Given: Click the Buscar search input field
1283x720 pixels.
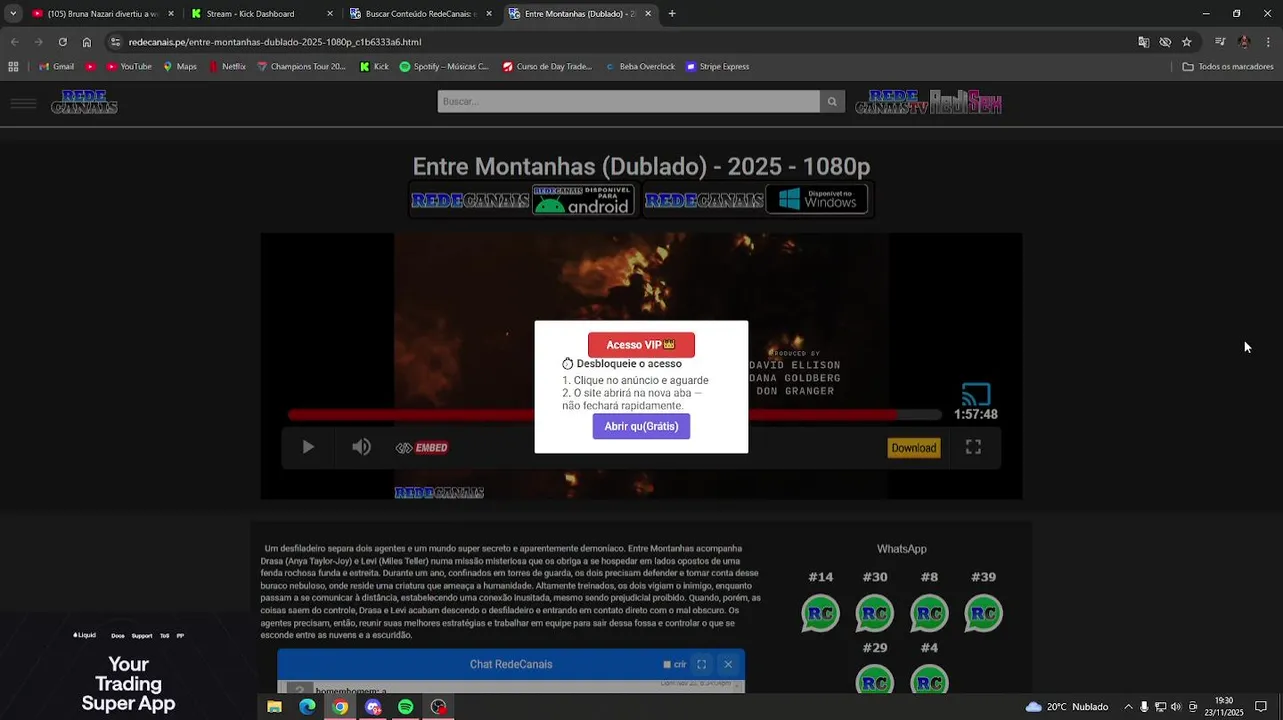Looking at the screenshot, I should pyautogui.click(x=628, y=101).
